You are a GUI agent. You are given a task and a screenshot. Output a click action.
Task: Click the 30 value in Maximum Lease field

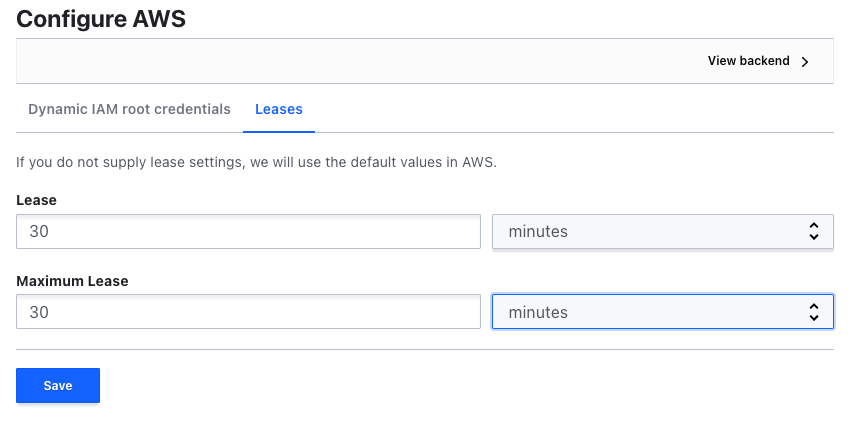point(39,312)
